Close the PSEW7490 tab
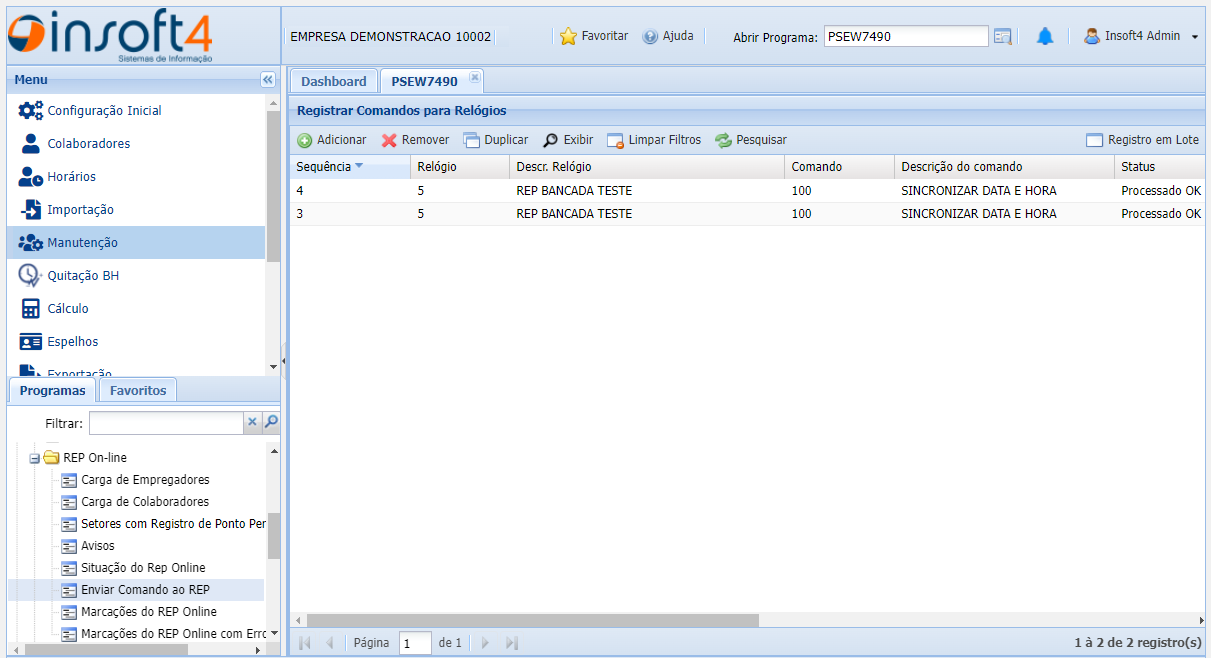Image resolution: width=1211 pixels, height=658 pixels. coord(475,77)
